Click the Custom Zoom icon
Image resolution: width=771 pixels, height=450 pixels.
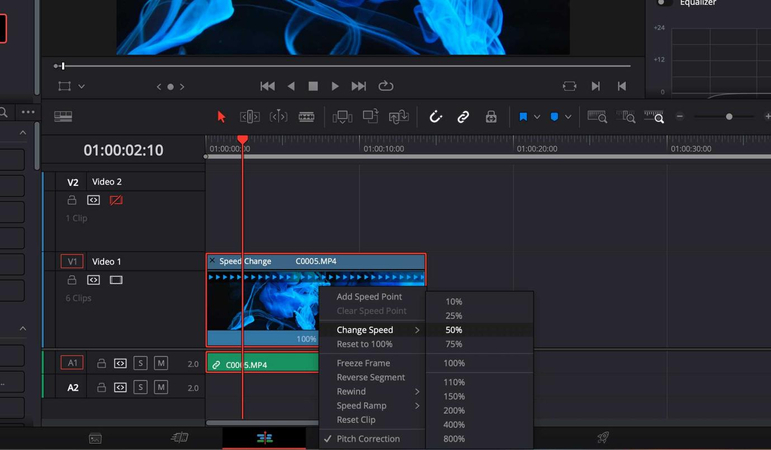pyautogui.click(x=654, y=117)
